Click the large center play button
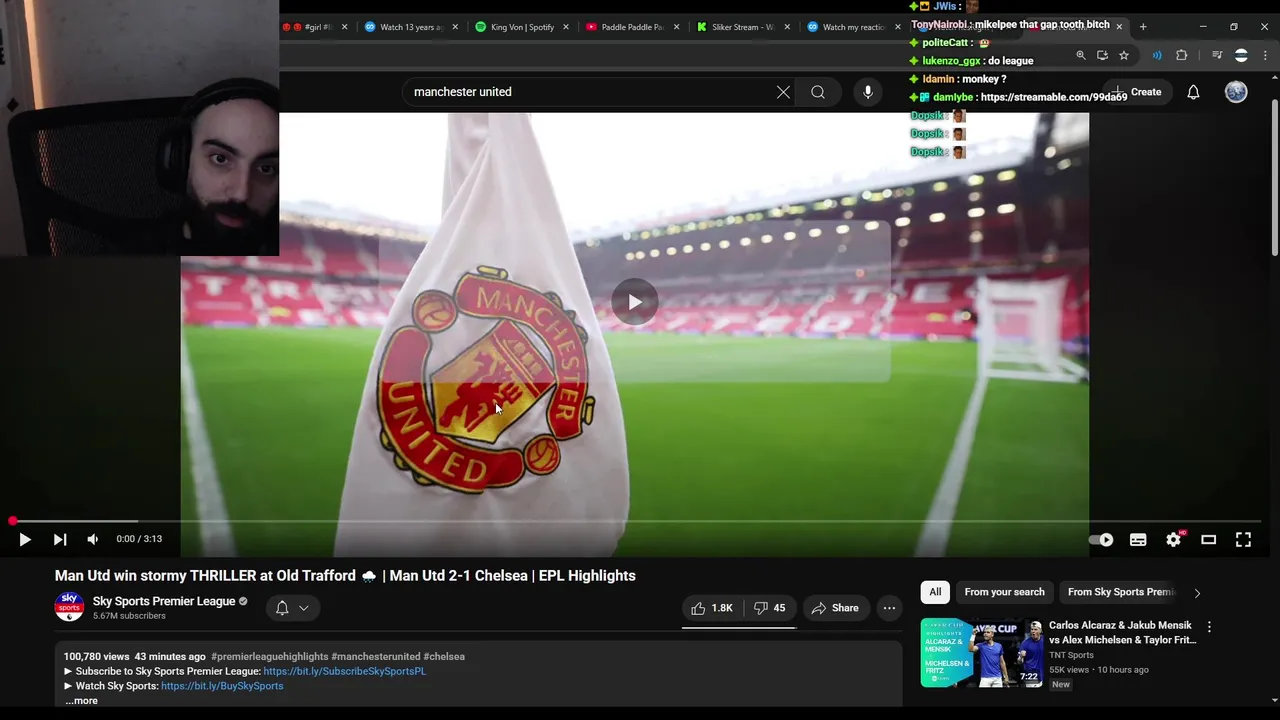 coord(635,302)
